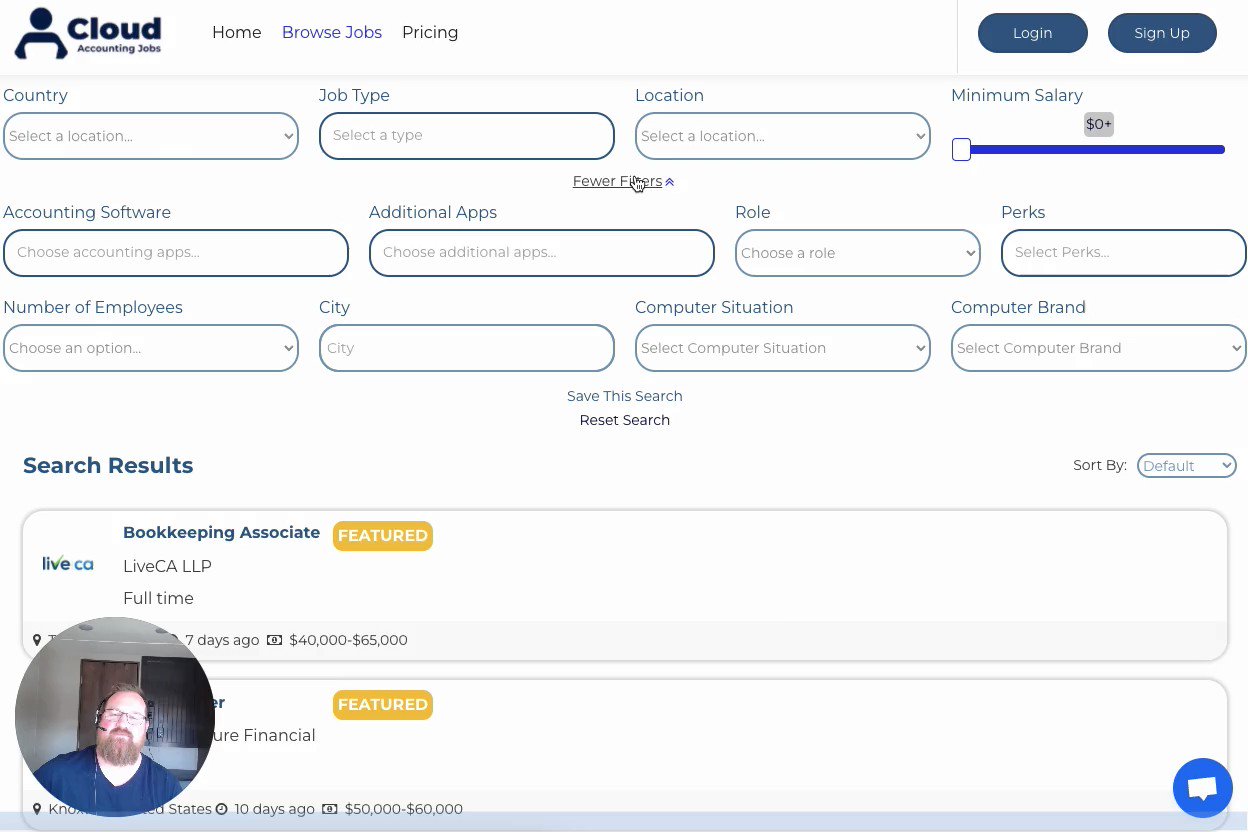Image resolution: width=1248 pixels, height=832 pixels.
Task: Click the Full time label
Action: point(158,599)
